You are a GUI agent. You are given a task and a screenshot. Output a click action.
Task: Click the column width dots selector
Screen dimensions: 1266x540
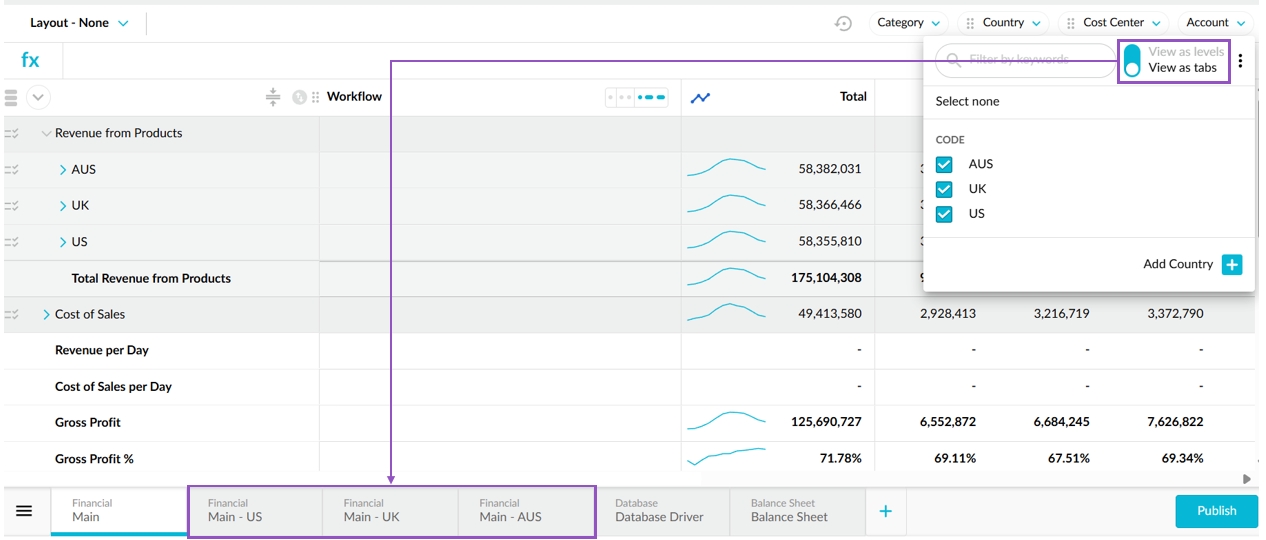point(637,97)
